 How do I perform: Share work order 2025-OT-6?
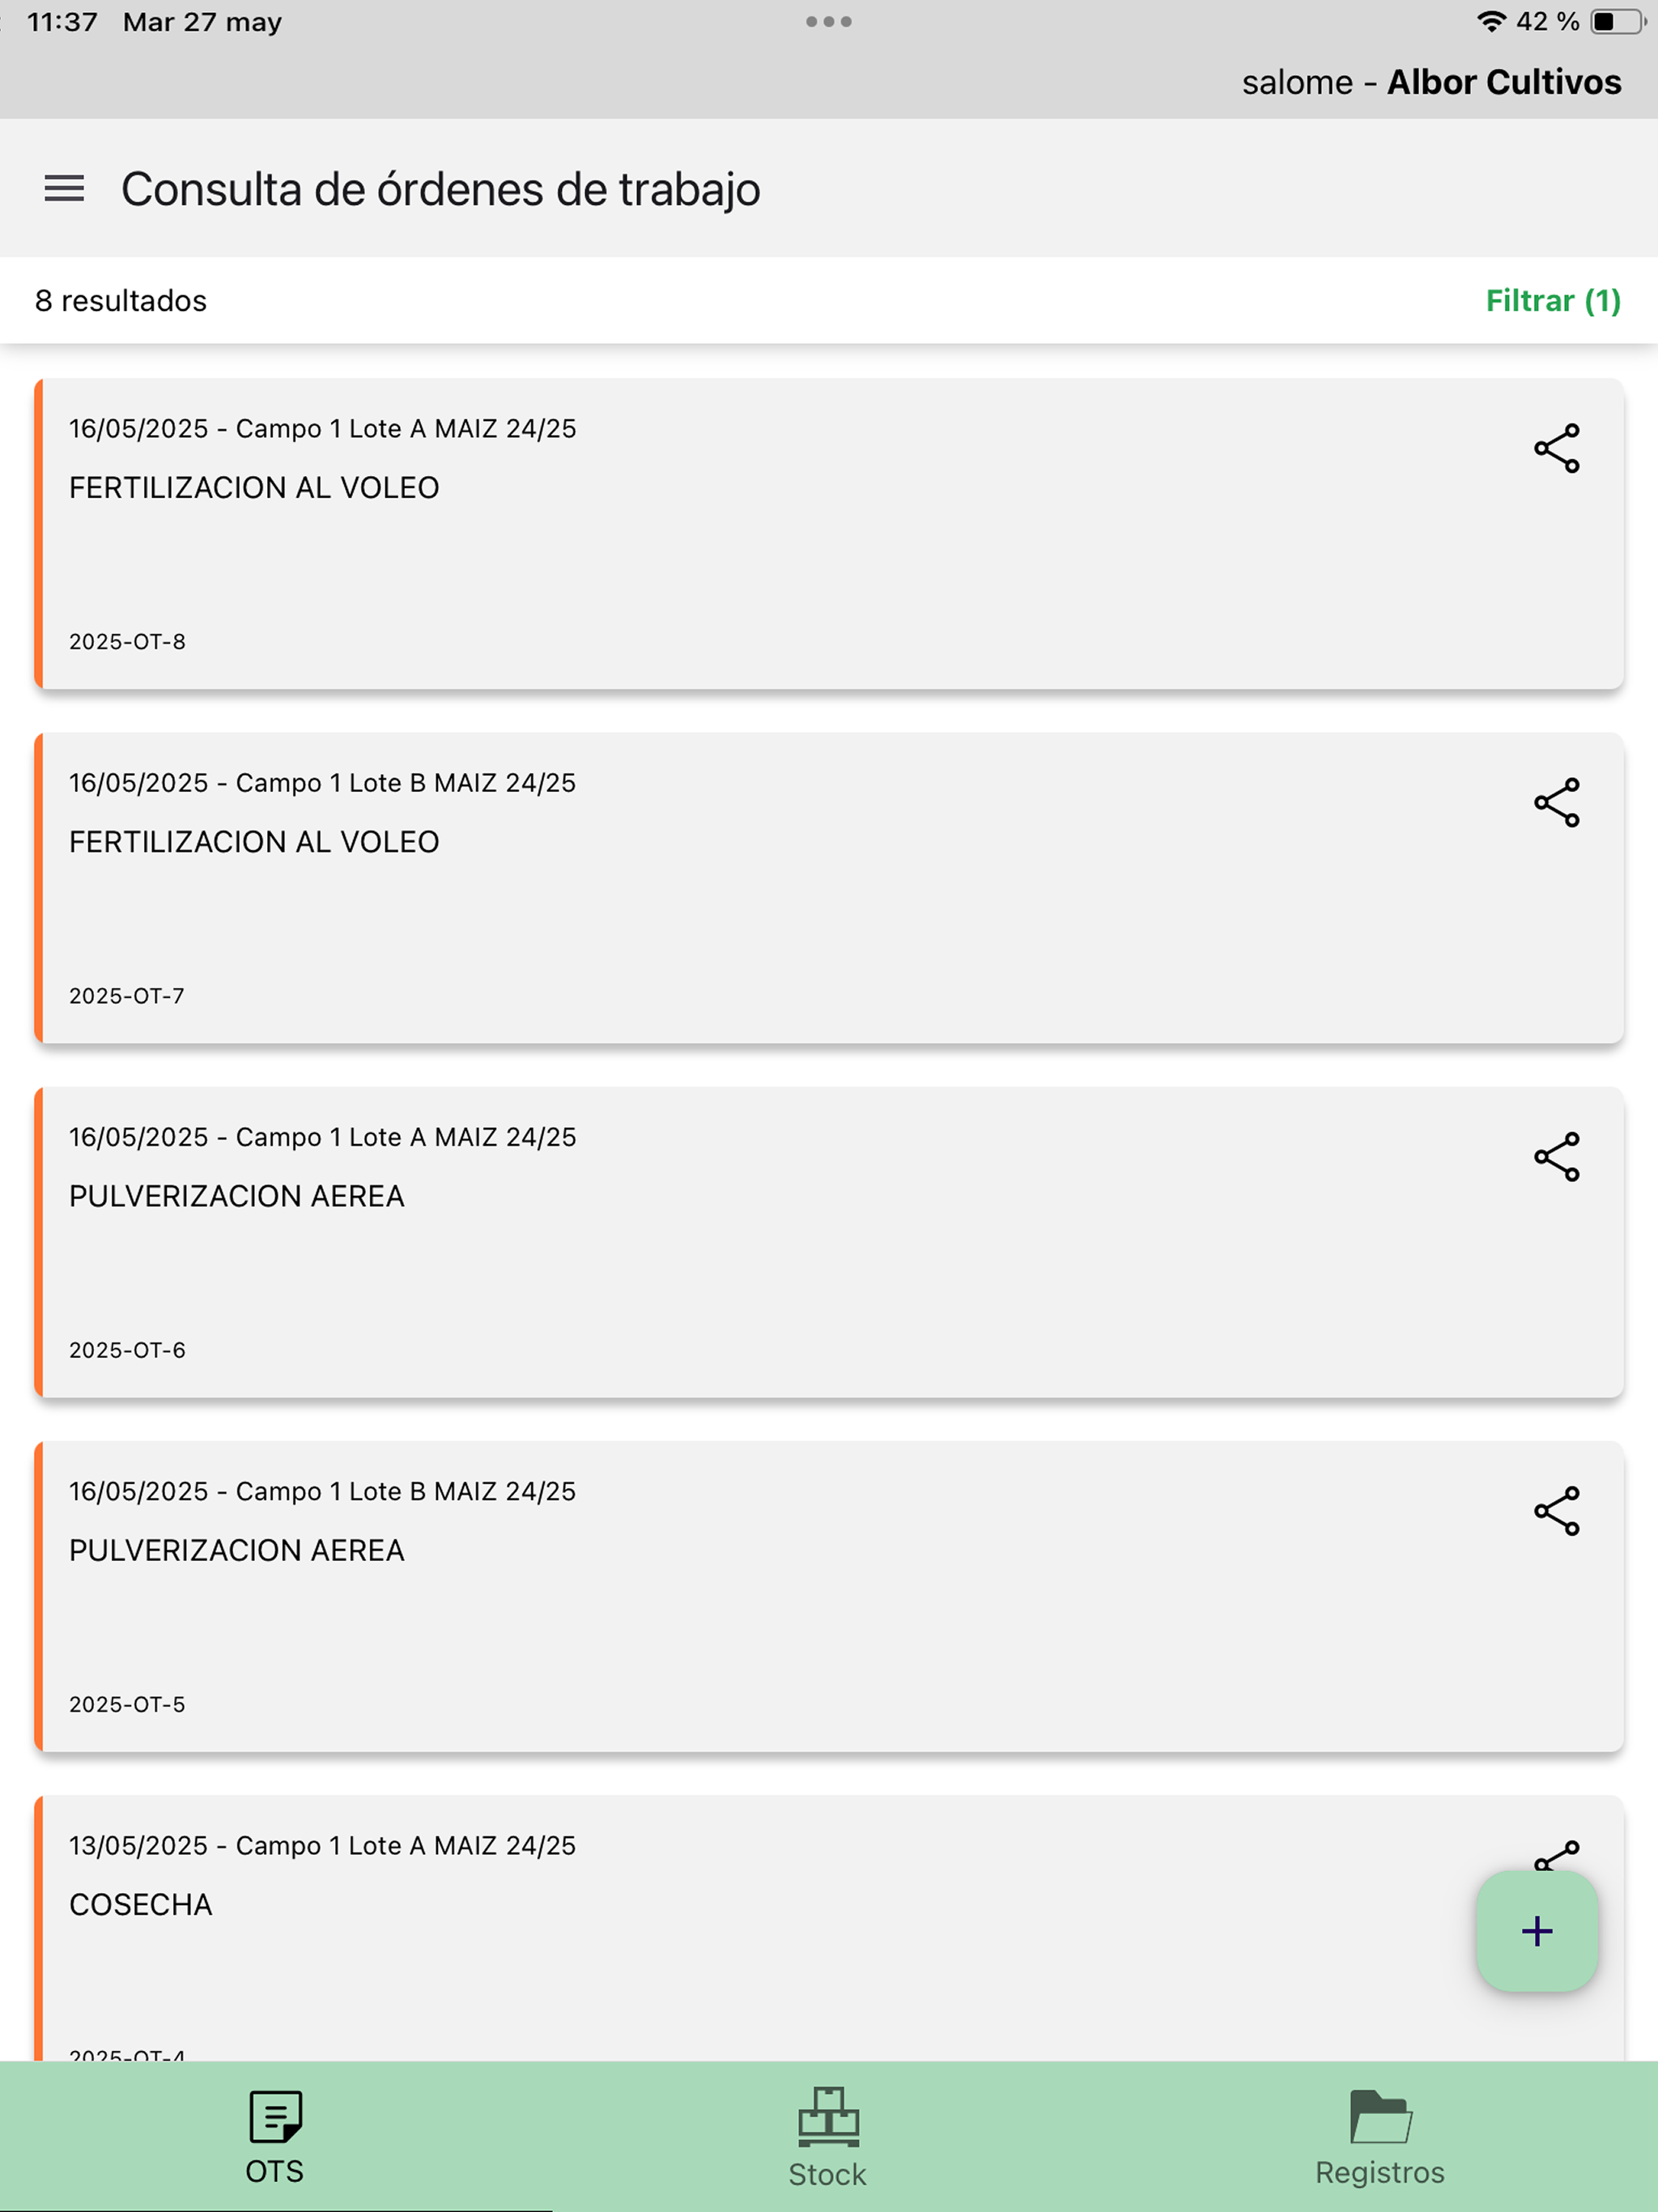(x=1557, y=1156)
